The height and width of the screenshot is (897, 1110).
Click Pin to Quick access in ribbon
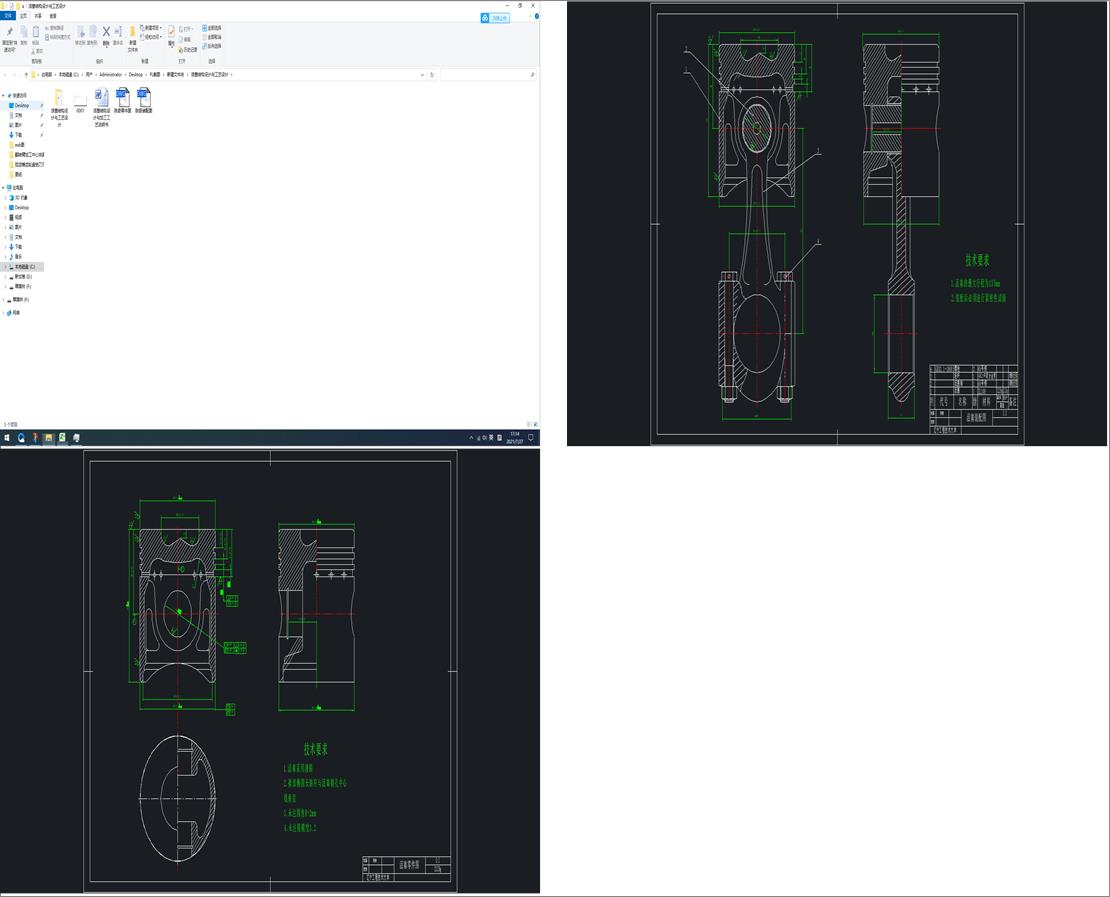(x=9, y=38)
